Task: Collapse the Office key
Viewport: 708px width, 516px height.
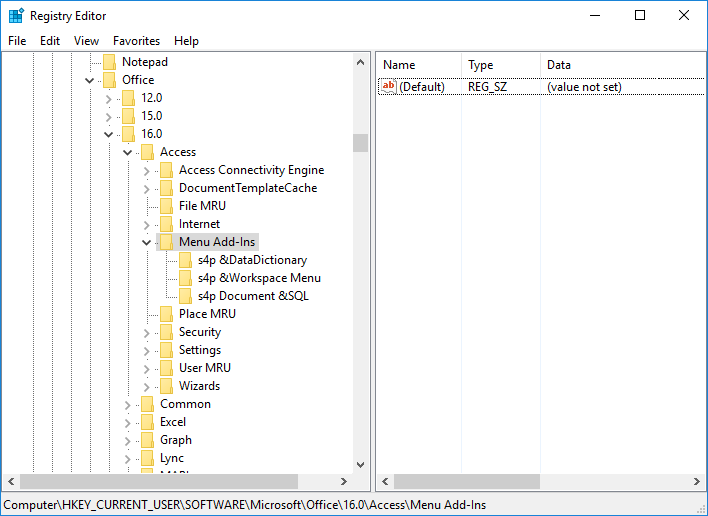Action: [89, 81]
